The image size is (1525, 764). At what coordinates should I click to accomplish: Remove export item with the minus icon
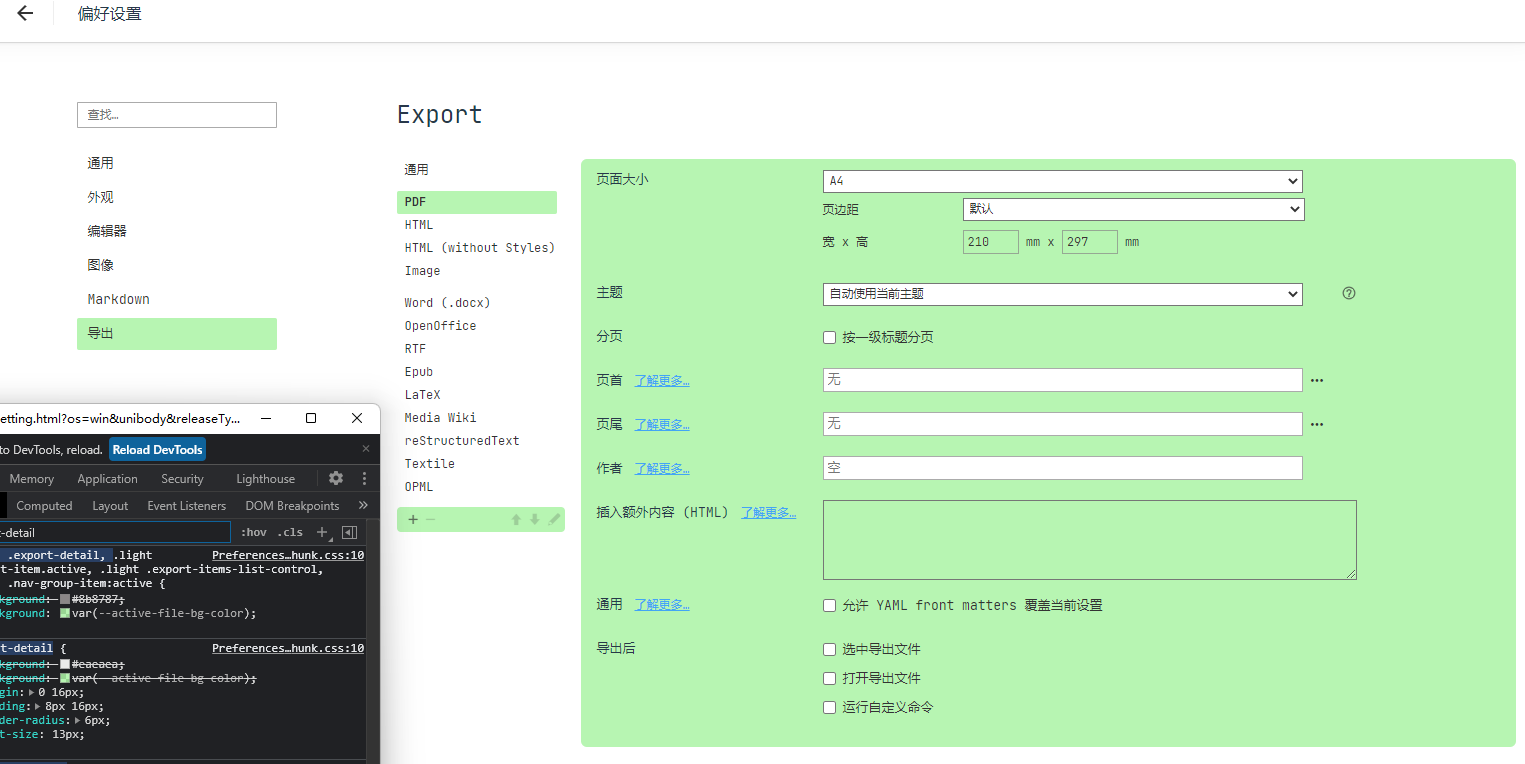click(431, 519)
